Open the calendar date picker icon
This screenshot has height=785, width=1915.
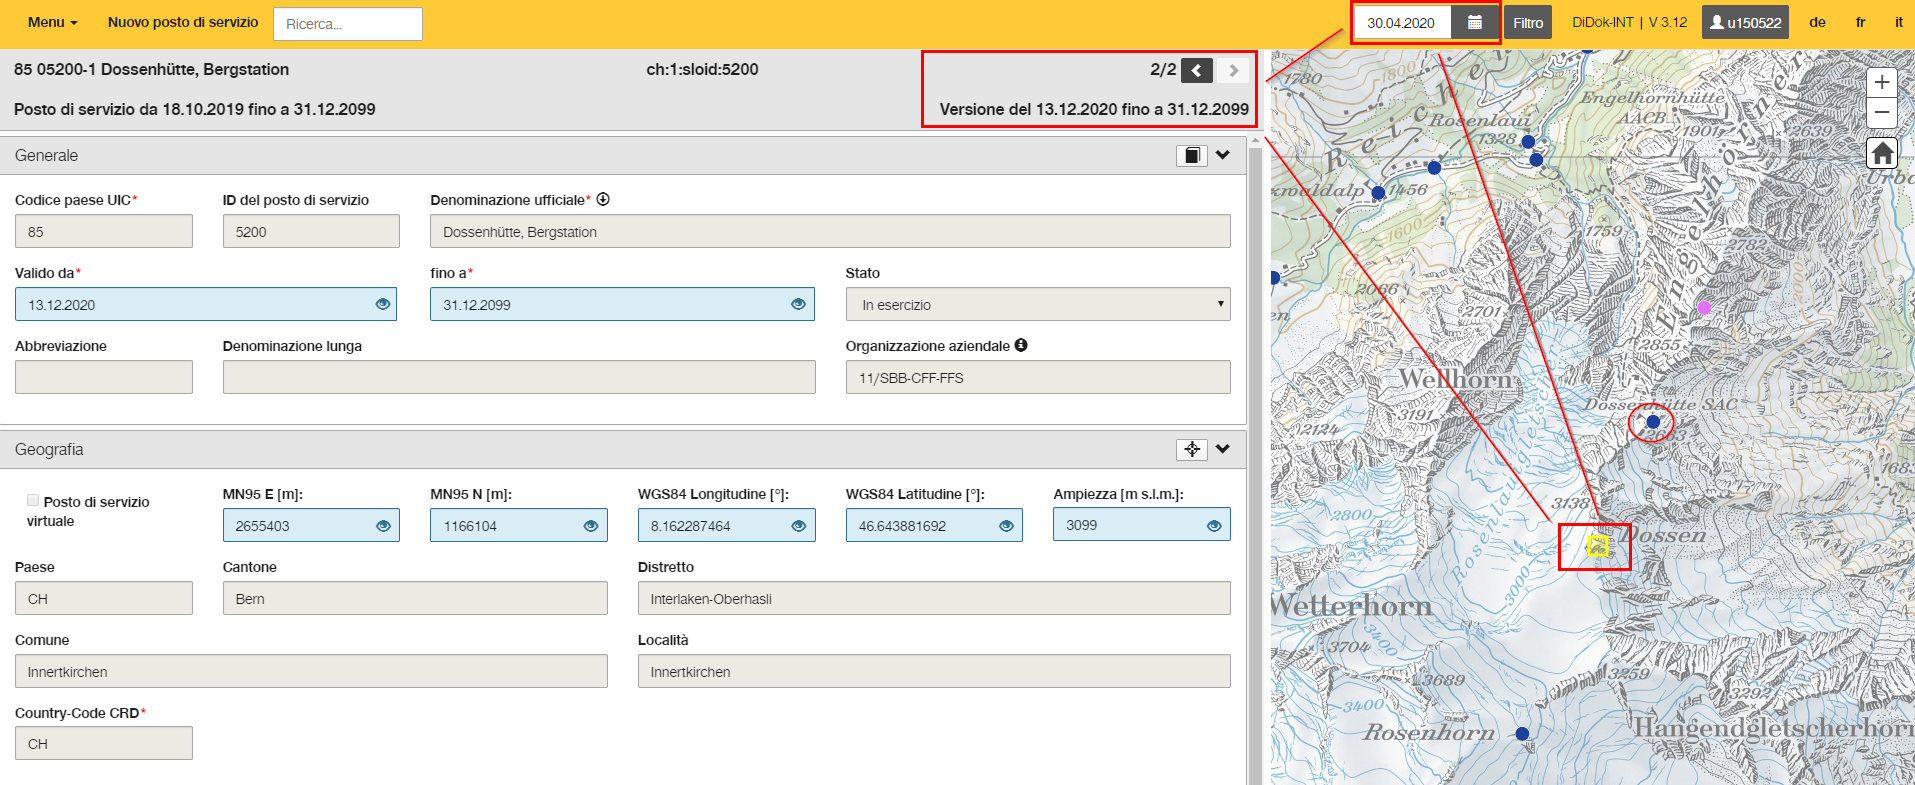click(1474, 22)
